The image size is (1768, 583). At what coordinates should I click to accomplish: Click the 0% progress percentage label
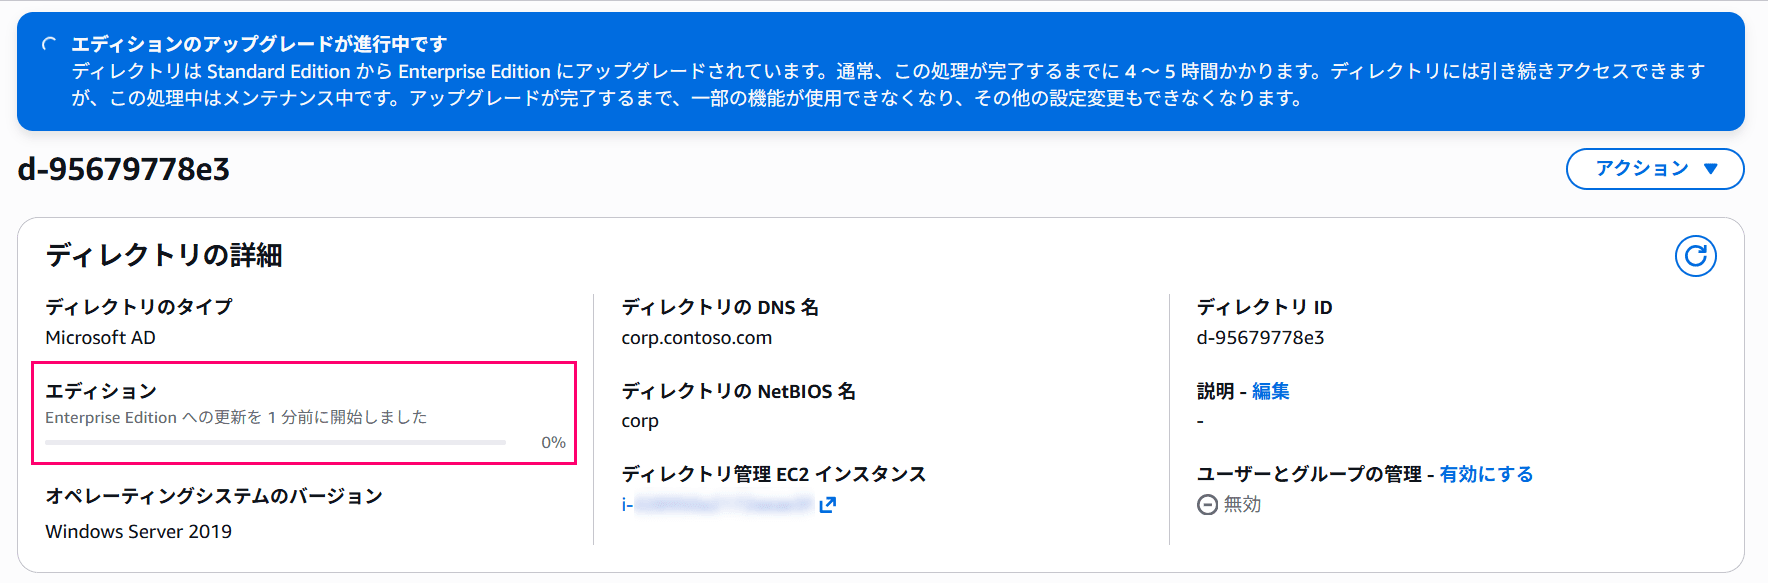coord(553,442)
